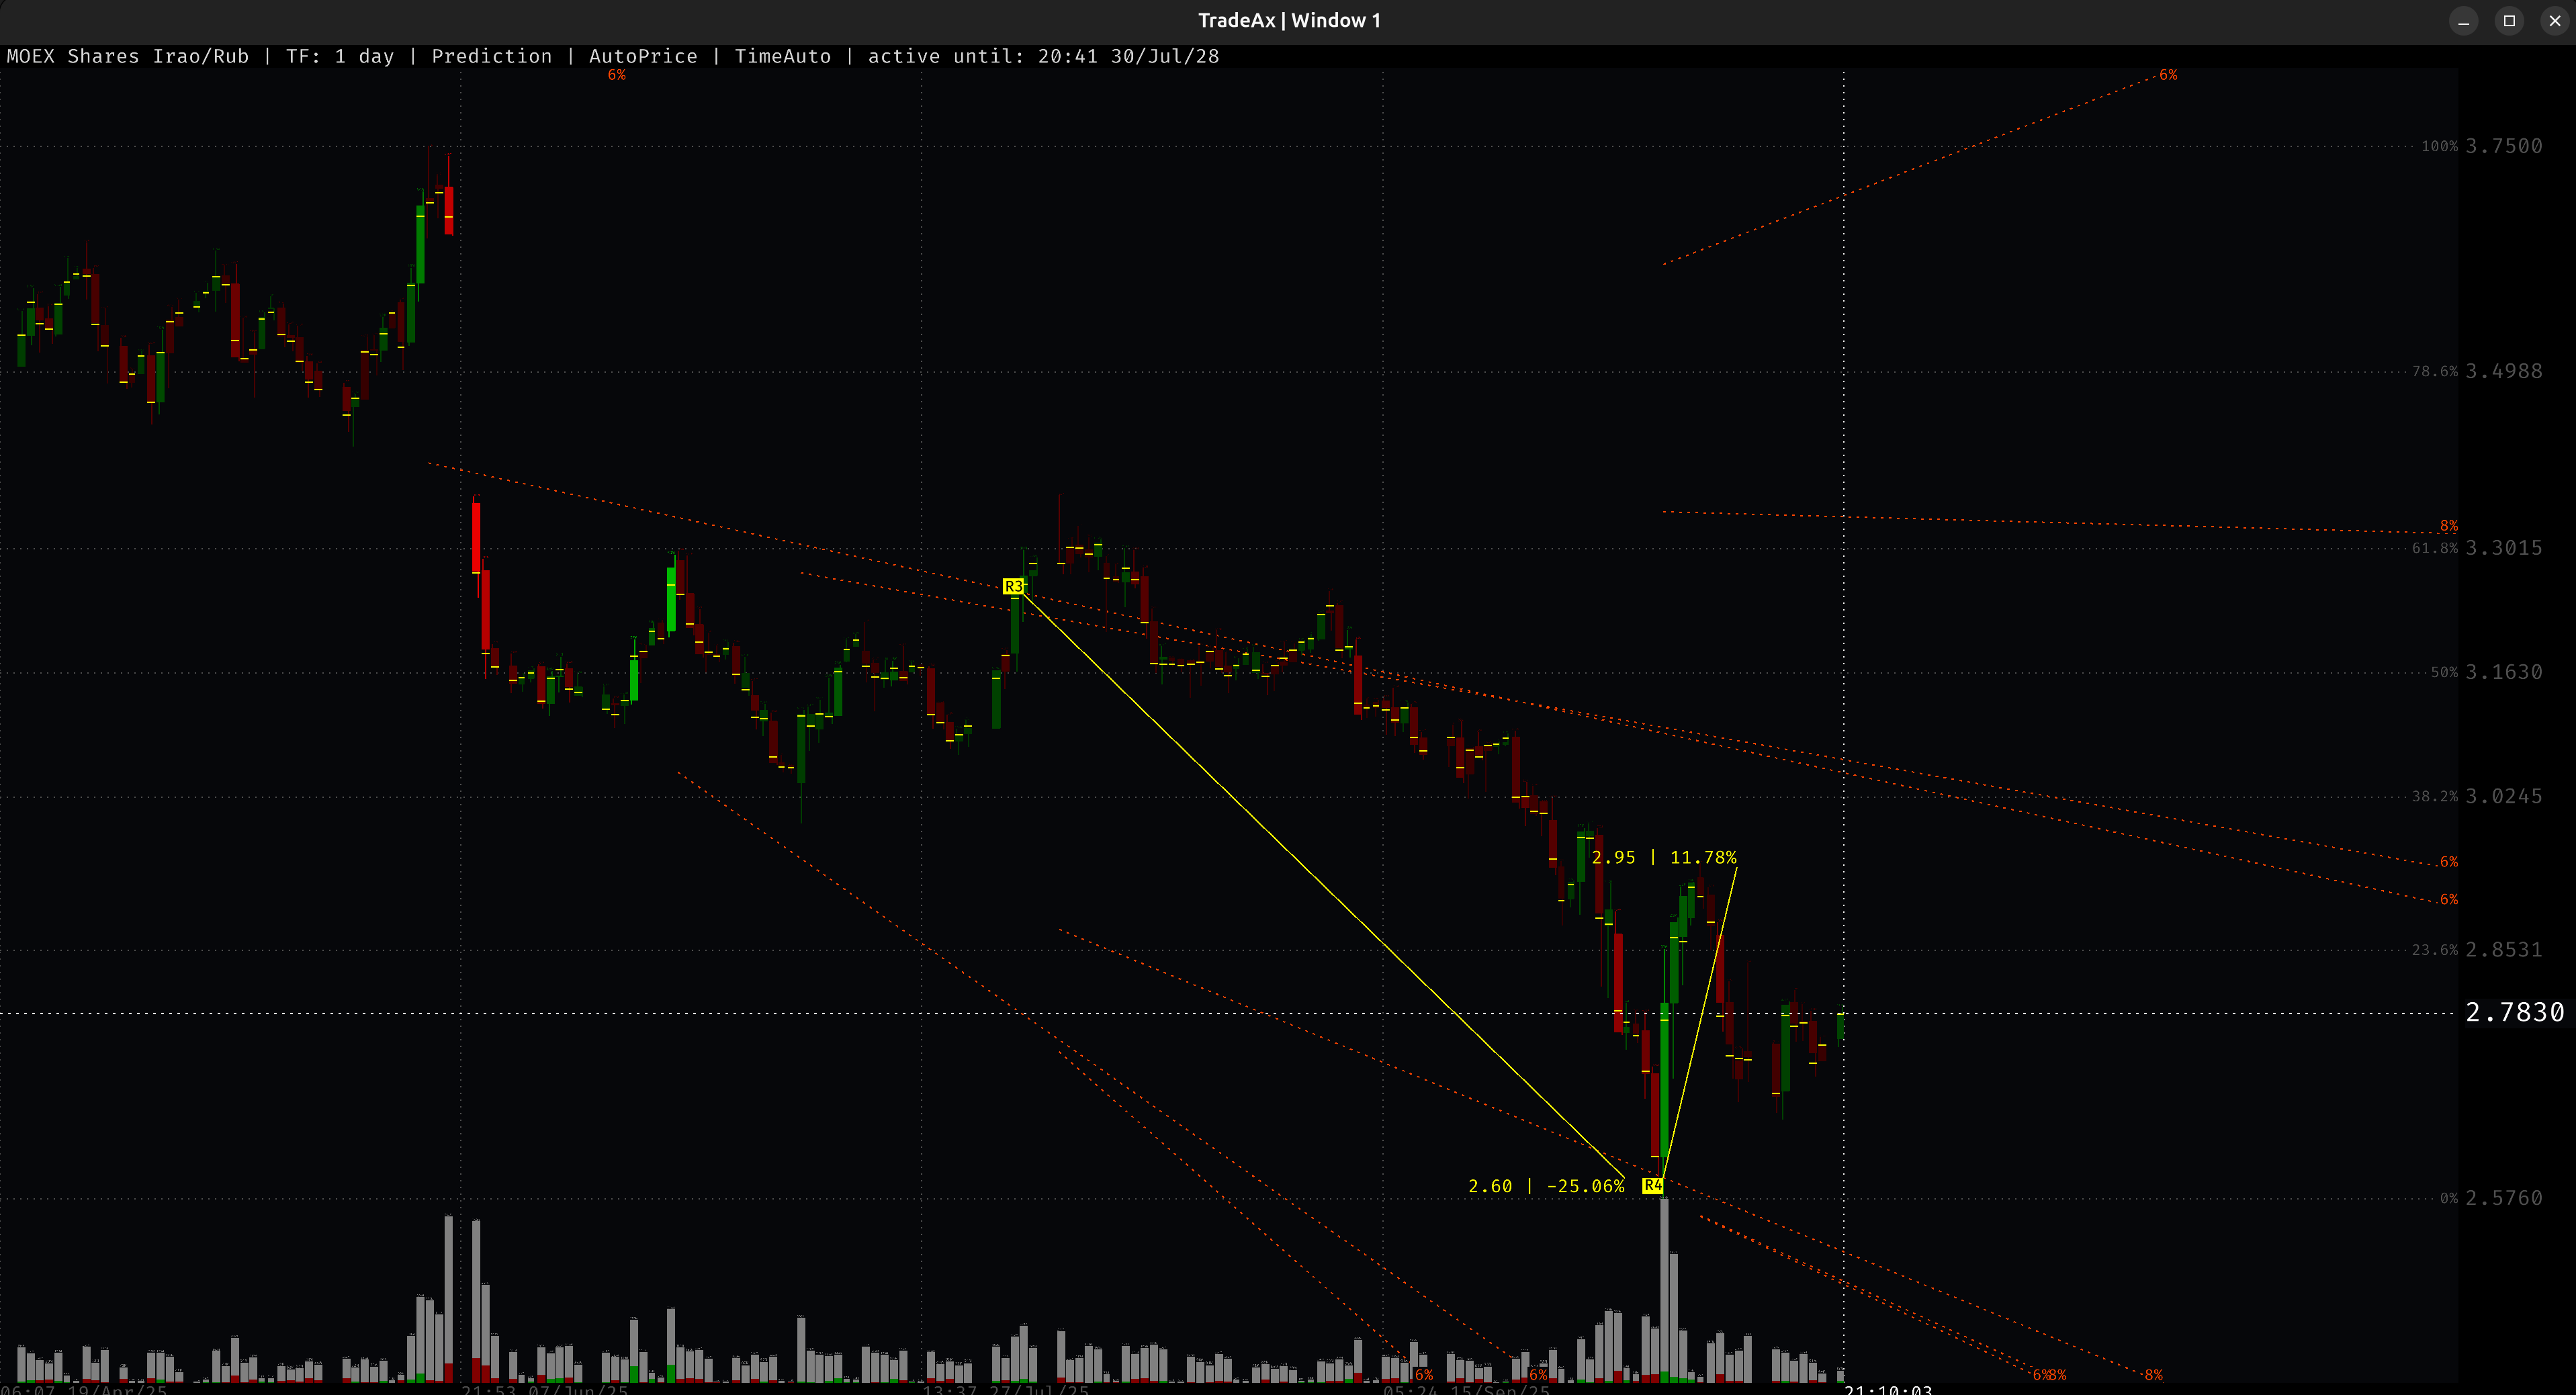Click the yellow R3 marker
The height and width of the screenshot is (1395, 2576).
(x=1013, y=586)
